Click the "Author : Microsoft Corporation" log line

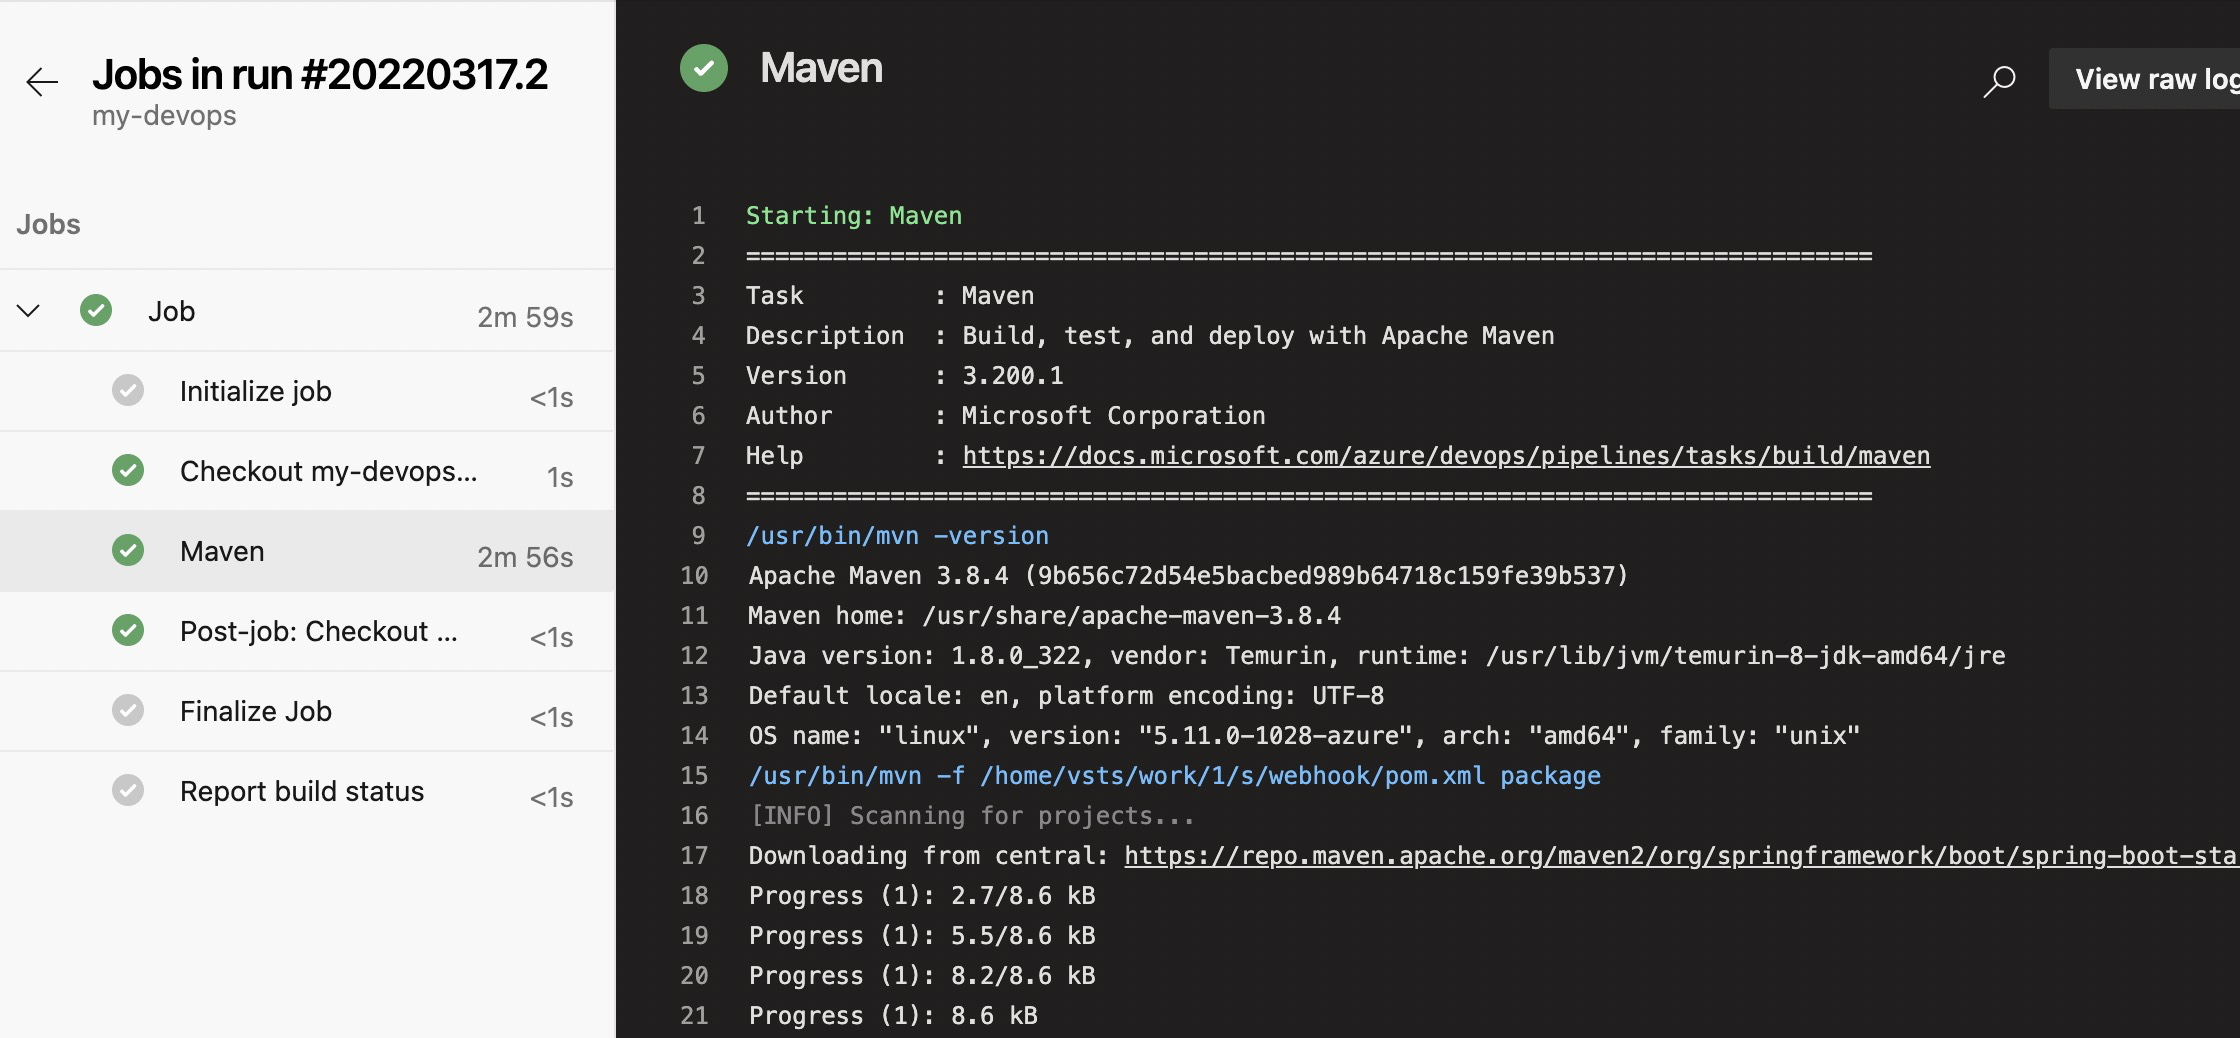pos(1006,416)
